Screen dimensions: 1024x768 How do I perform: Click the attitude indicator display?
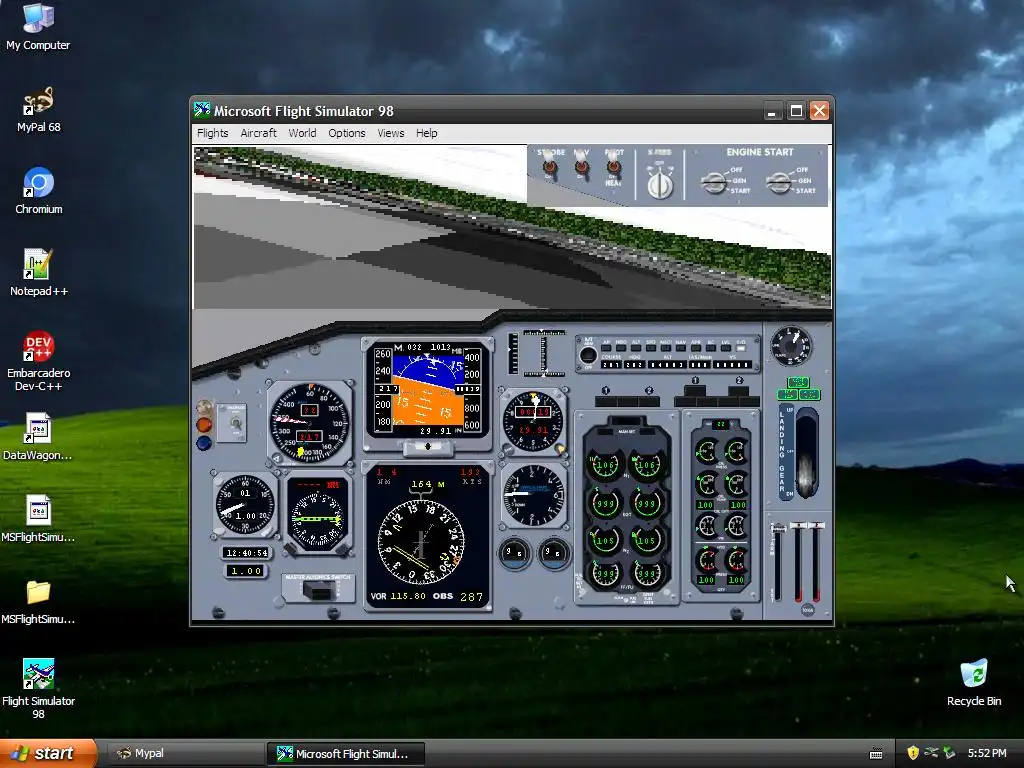coord(428,390)
